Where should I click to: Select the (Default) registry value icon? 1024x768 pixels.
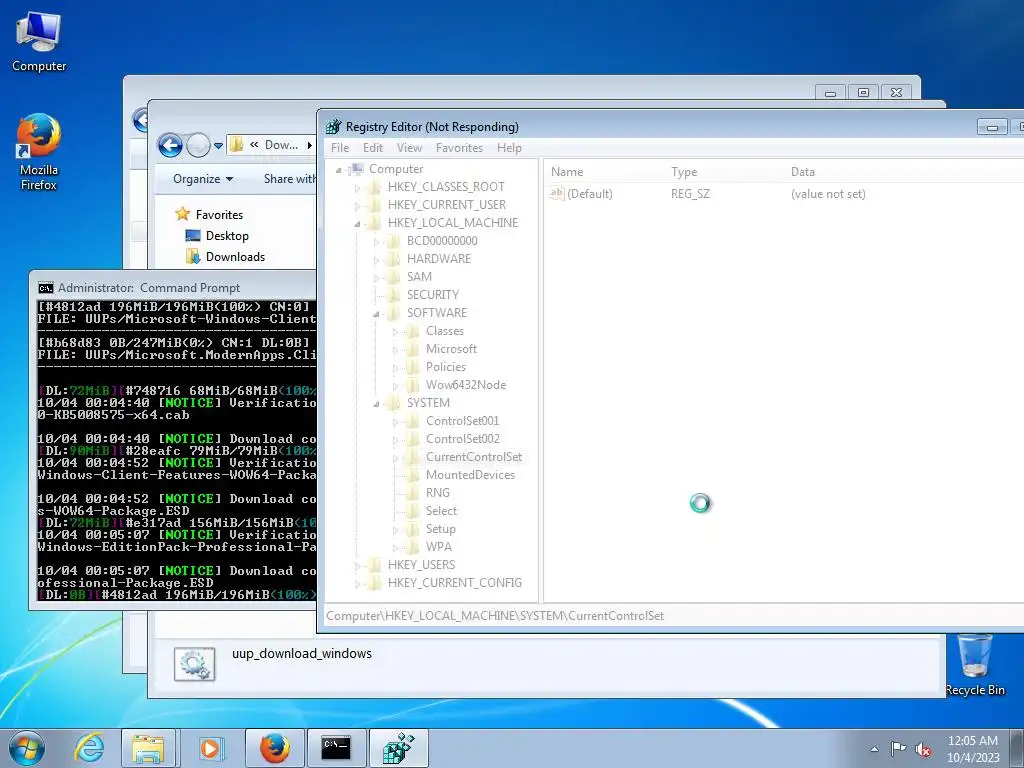pos(556,193)
